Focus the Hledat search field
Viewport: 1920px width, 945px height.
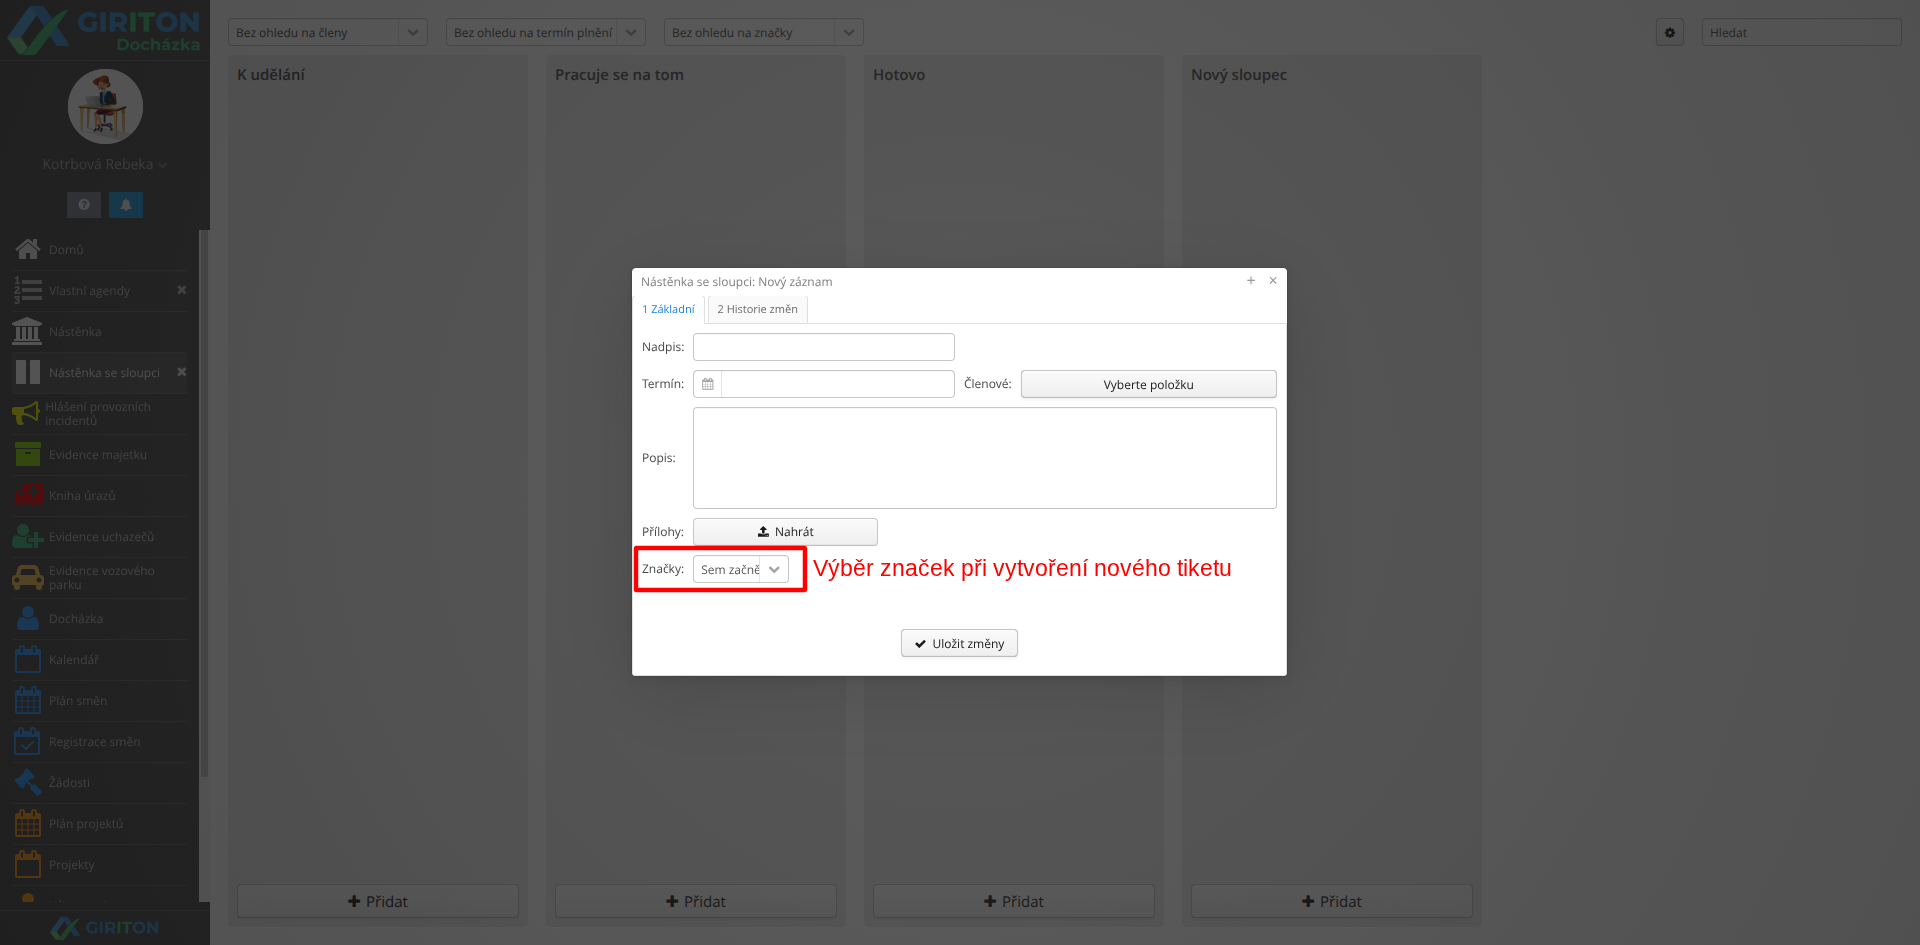[x=1801, y=32]
